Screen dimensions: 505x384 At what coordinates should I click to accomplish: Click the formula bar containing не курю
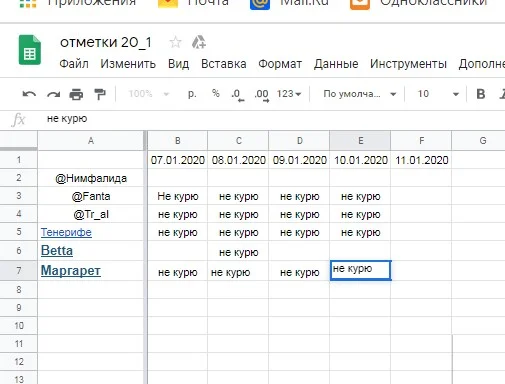pos(273,119)
